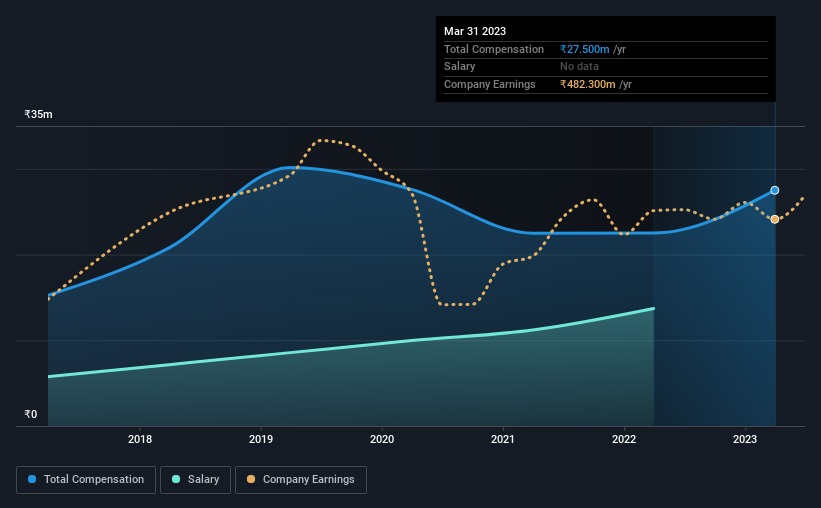This screenshot has height=508, width=821.
Task: Click the ₹27.500m total compensation value
Action: point(584,49)
